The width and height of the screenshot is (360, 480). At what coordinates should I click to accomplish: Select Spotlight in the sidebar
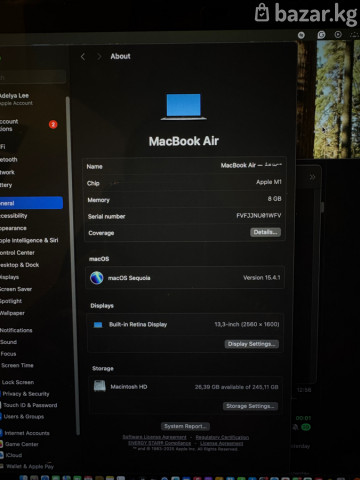(x=11, y=301)
